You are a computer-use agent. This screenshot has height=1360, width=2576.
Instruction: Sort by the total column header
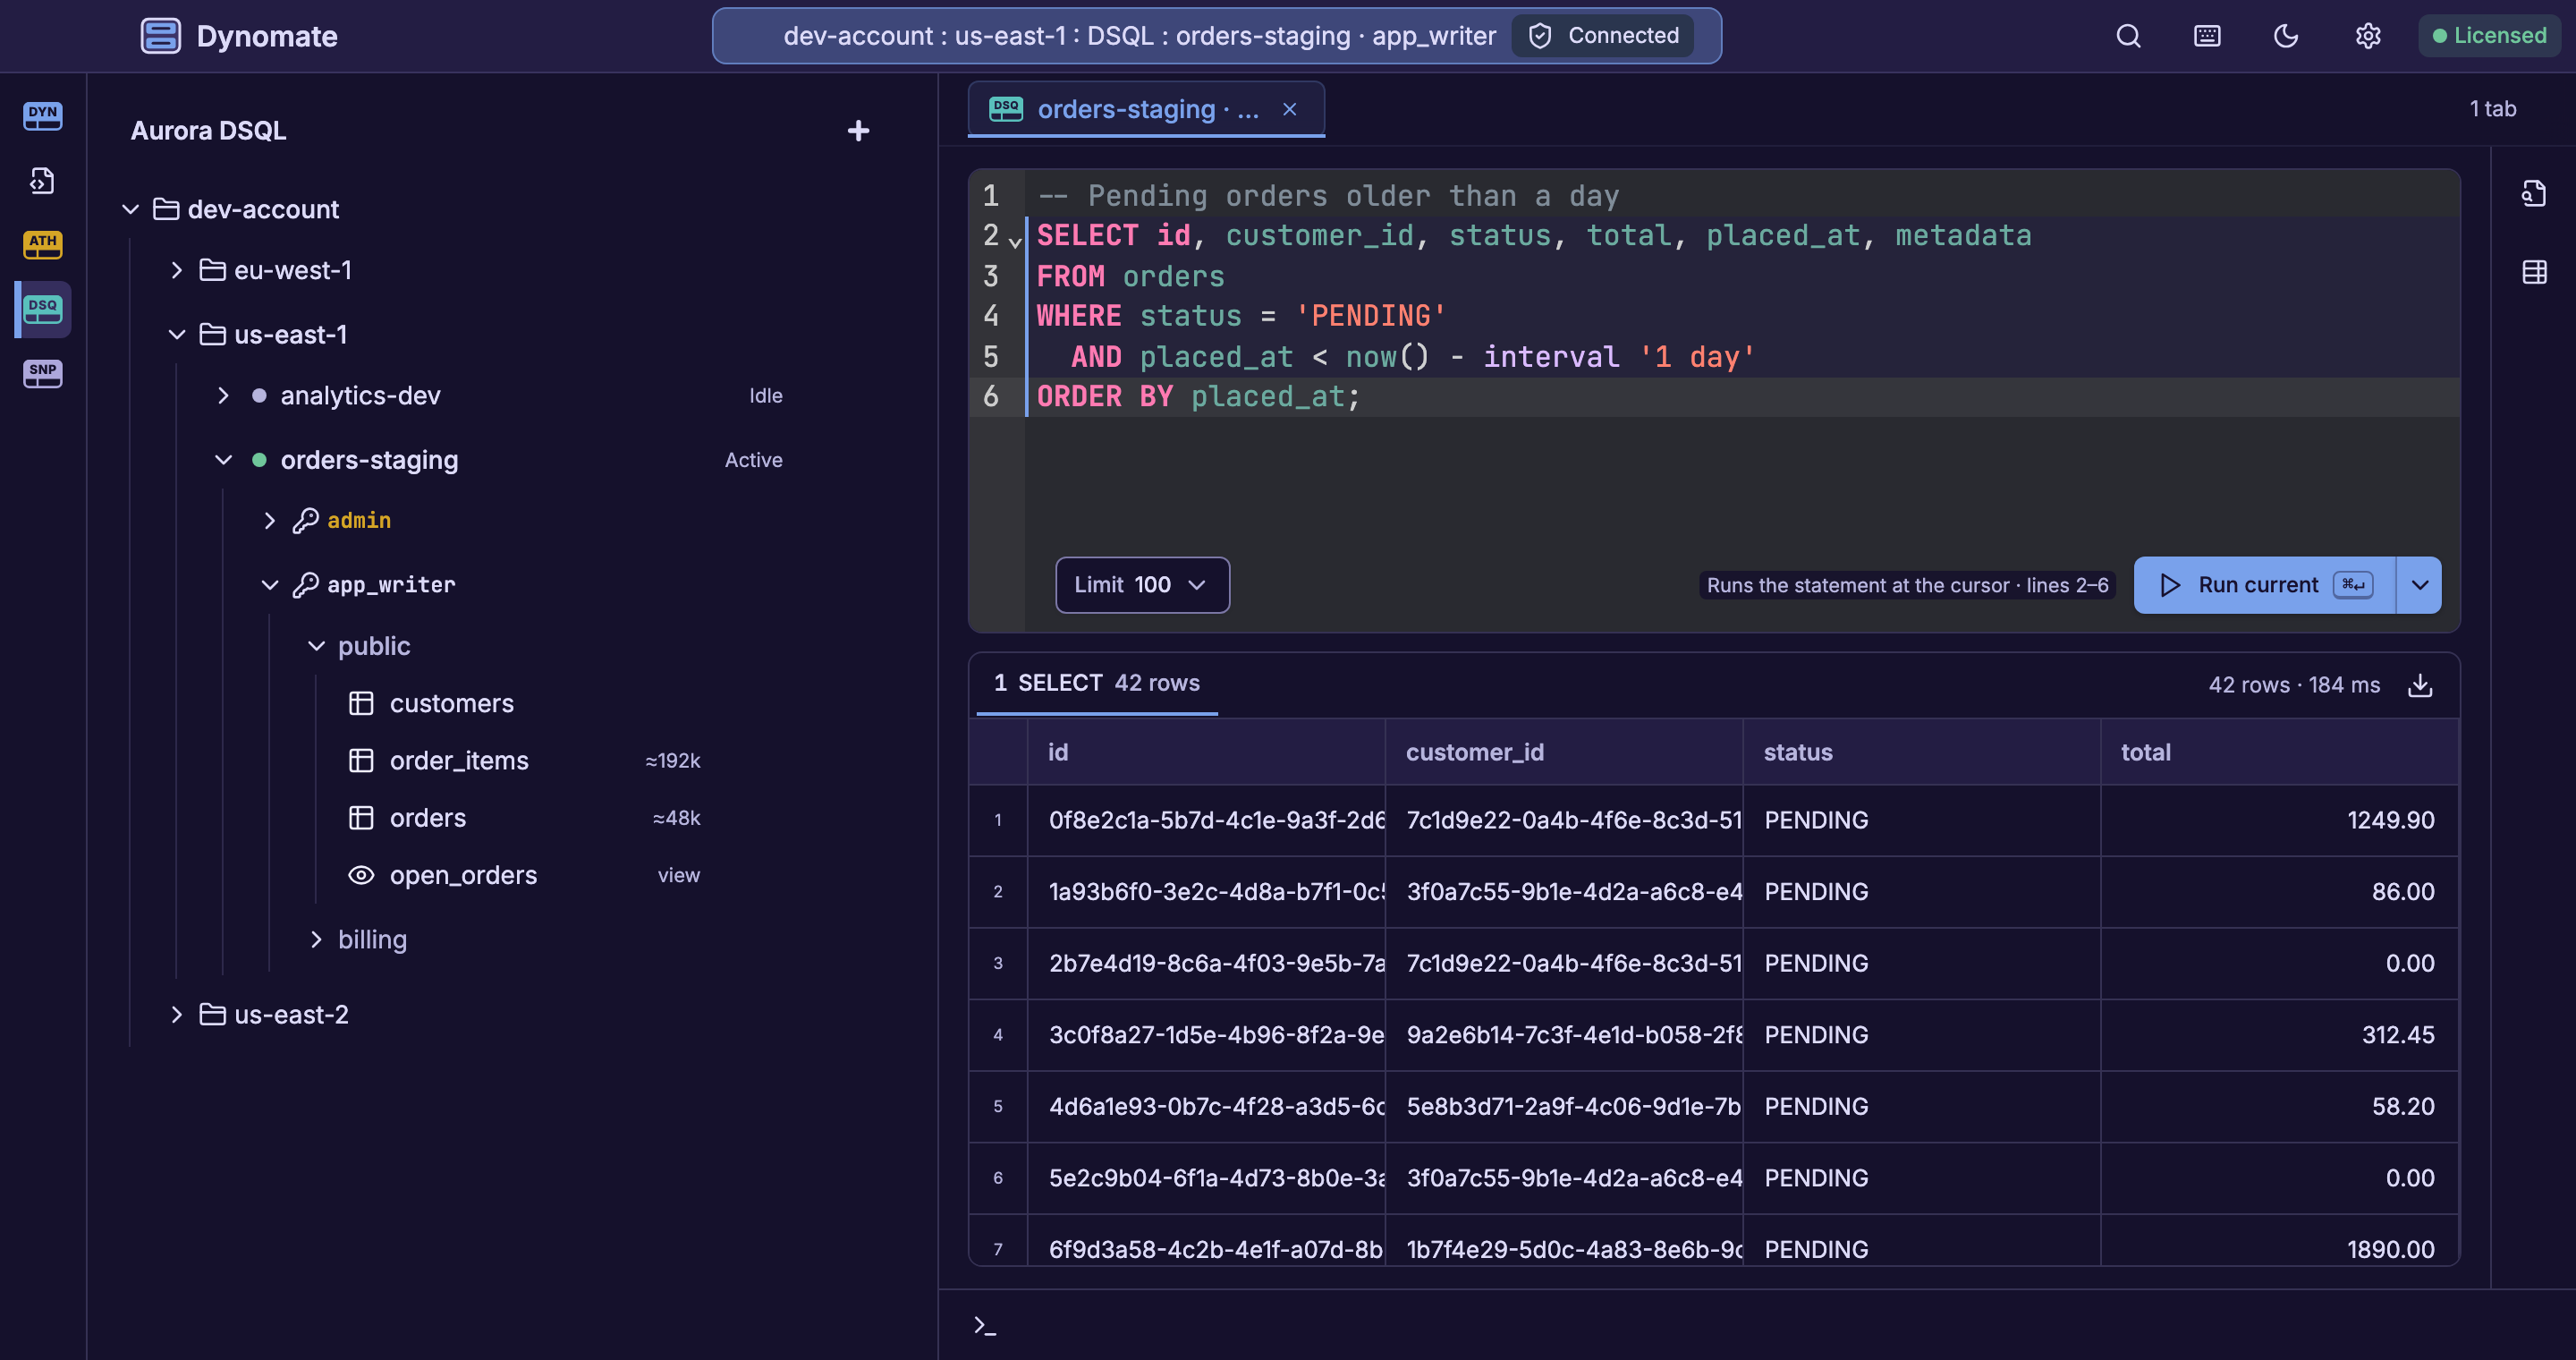2280,753
